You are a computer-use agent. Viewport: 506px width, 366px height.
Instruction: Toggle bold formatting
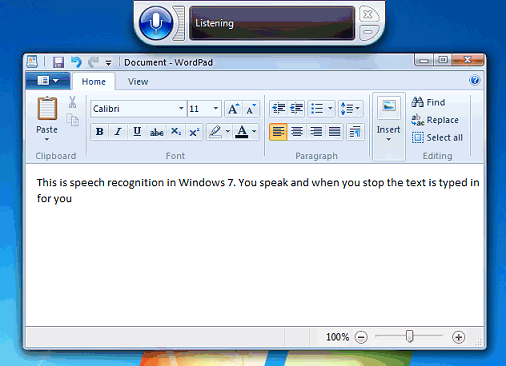[99, 132]
